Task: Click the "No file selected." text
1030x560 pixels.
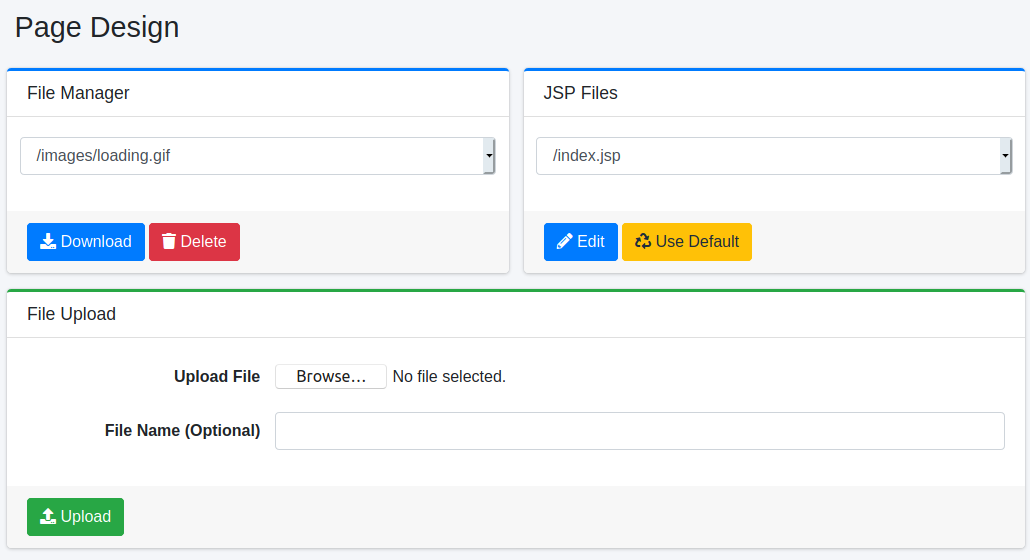Action: tap(449, 377)
